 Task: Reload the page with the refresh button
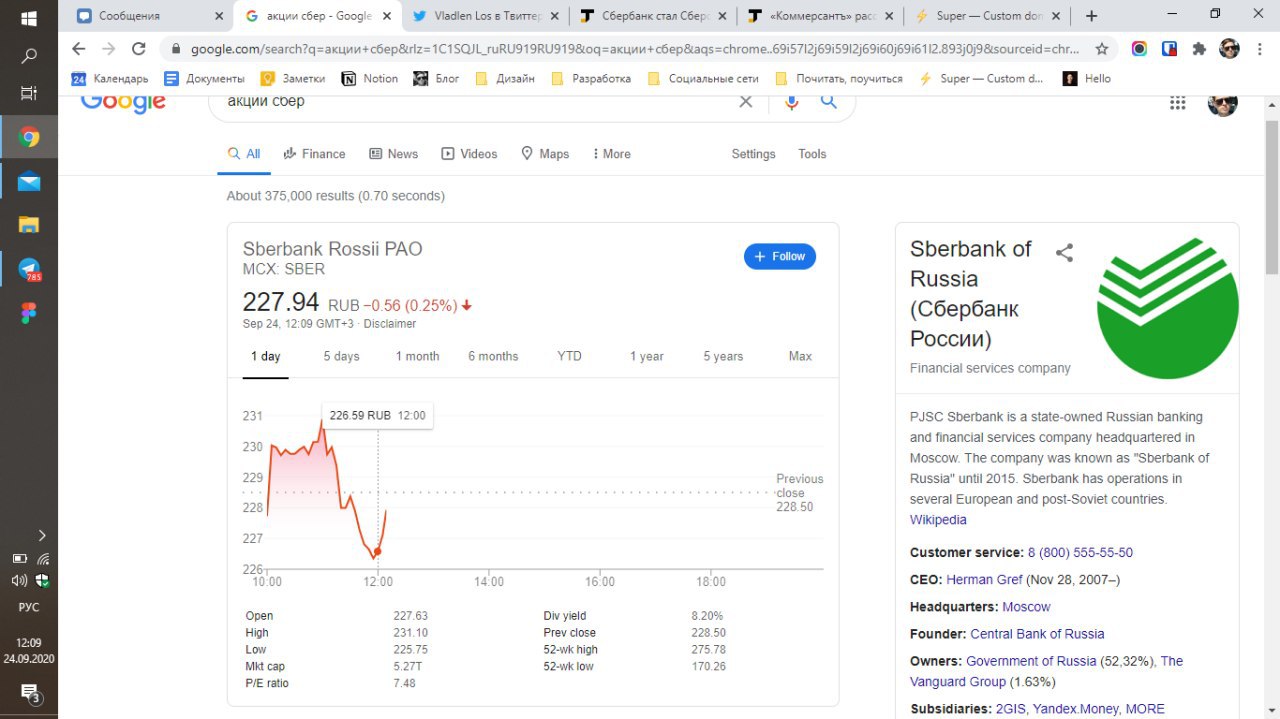(x=139, y=48)
